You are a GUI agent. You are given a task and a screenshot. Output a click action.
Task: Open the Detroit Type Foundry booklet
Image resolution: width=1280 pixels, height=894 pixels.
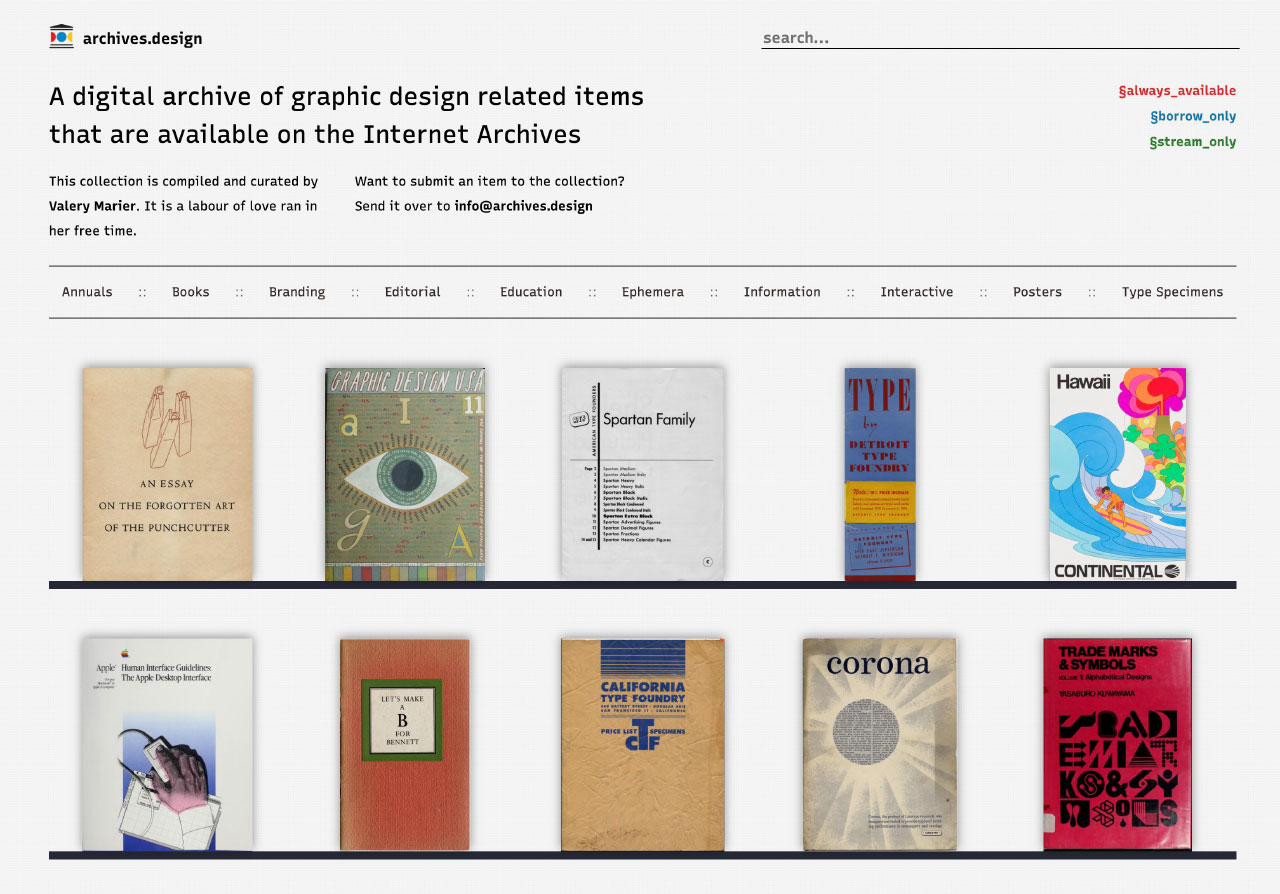(880, 474)
